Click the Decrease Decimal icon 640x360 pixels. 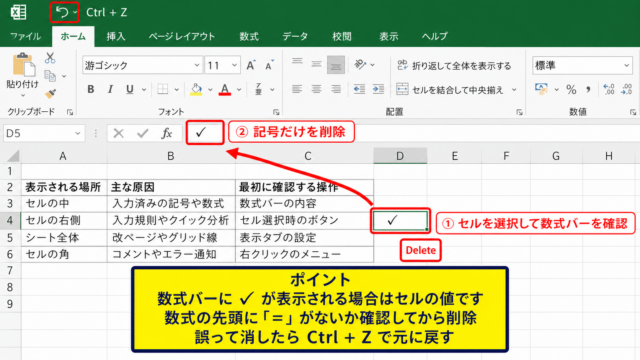click(x=627, y=89)
